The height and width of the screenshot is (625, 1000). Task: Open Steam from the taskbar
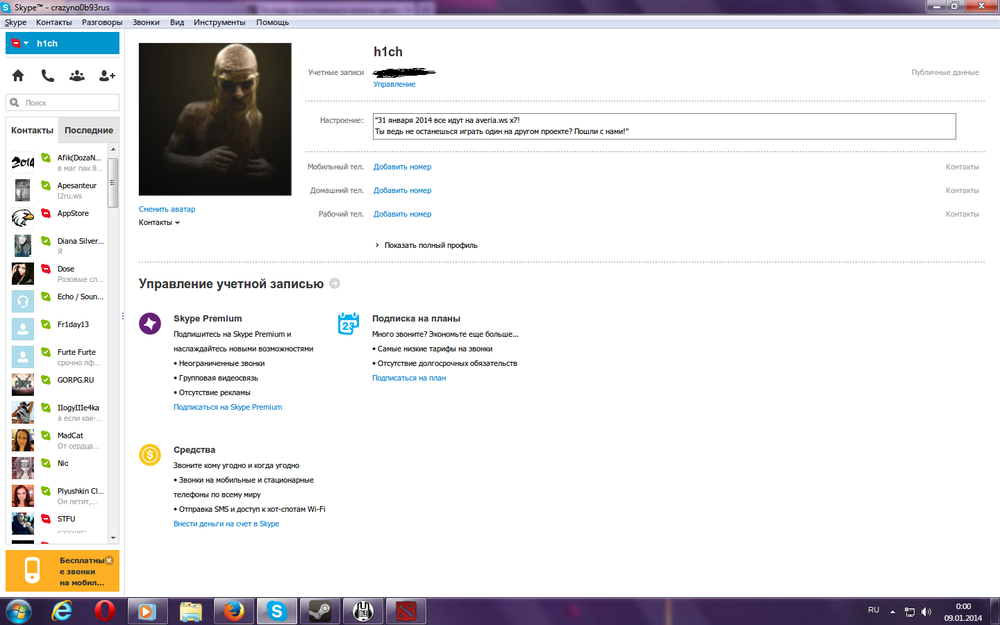319,609
